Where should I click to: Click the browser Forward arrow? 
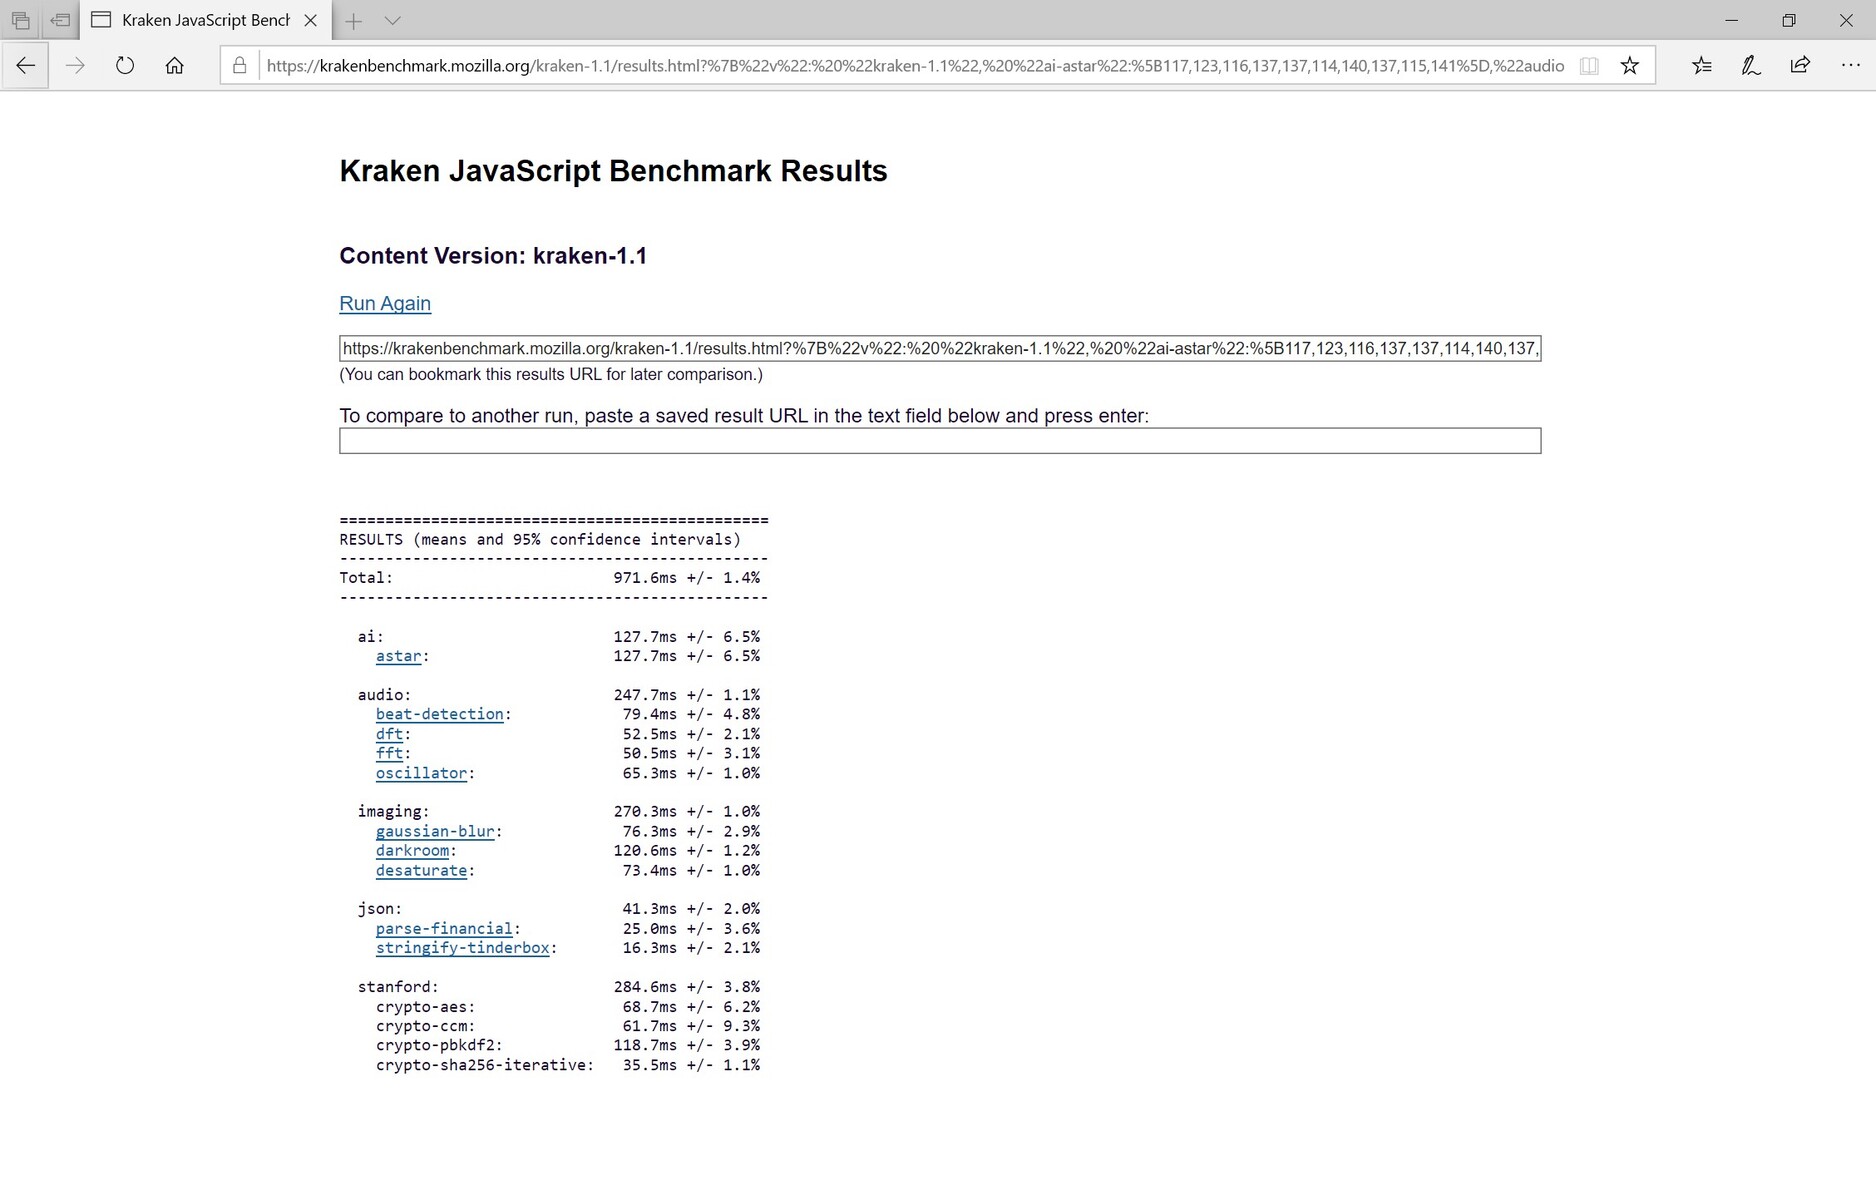click(x=75, y=66)
